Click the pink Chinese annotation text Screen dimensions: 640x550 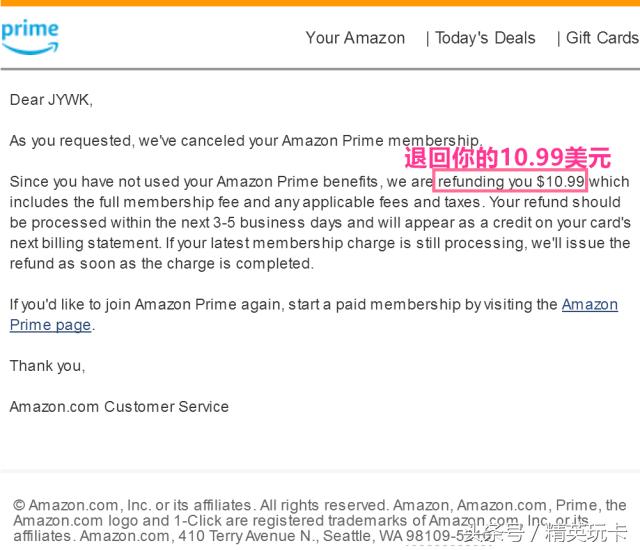pyautogui.click(x=507, y=158)
